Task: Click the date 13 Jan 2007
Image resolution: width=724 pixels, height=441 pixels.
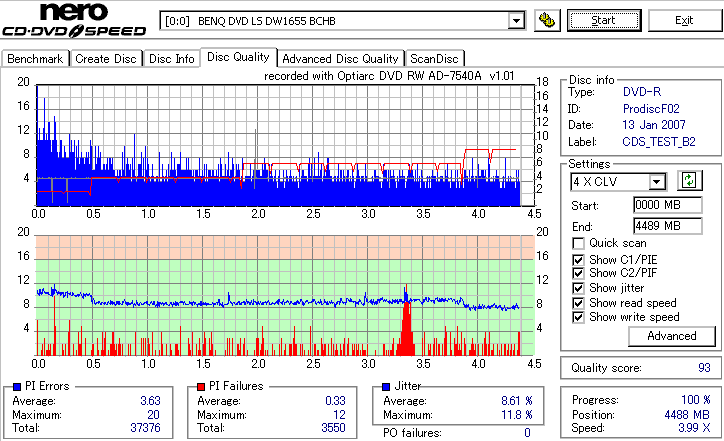Action: [x=654, y=125]
